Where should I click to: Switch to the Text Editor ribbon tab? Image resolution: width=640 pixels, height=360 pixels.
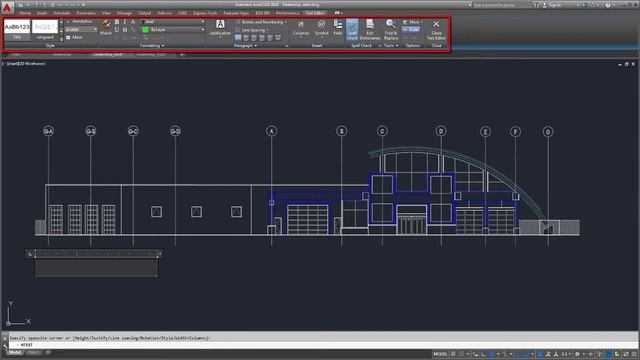pos(315,13)
